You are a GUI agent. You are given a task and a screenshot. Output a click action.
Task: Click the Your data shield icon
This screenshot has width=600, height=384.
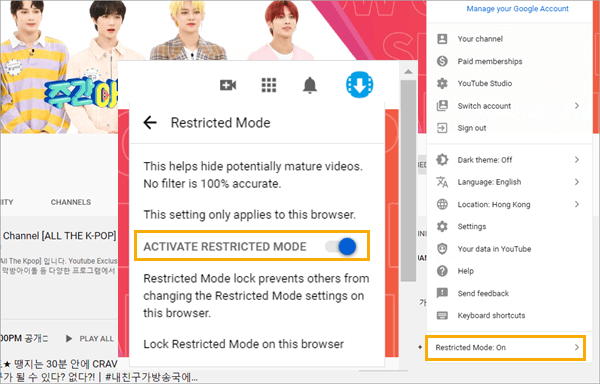[442, 249]
